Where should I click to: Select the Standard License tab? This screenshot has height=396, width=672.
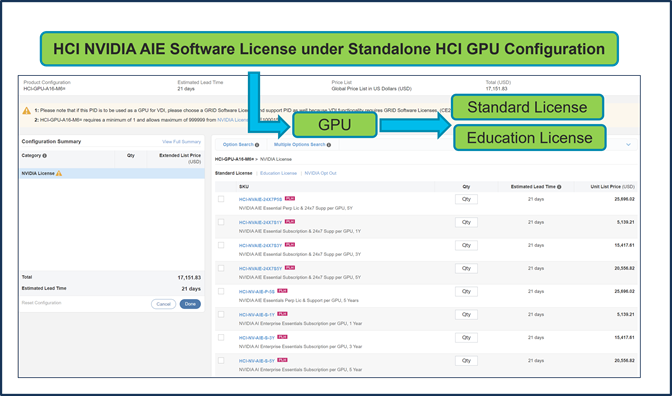(234, 173)
